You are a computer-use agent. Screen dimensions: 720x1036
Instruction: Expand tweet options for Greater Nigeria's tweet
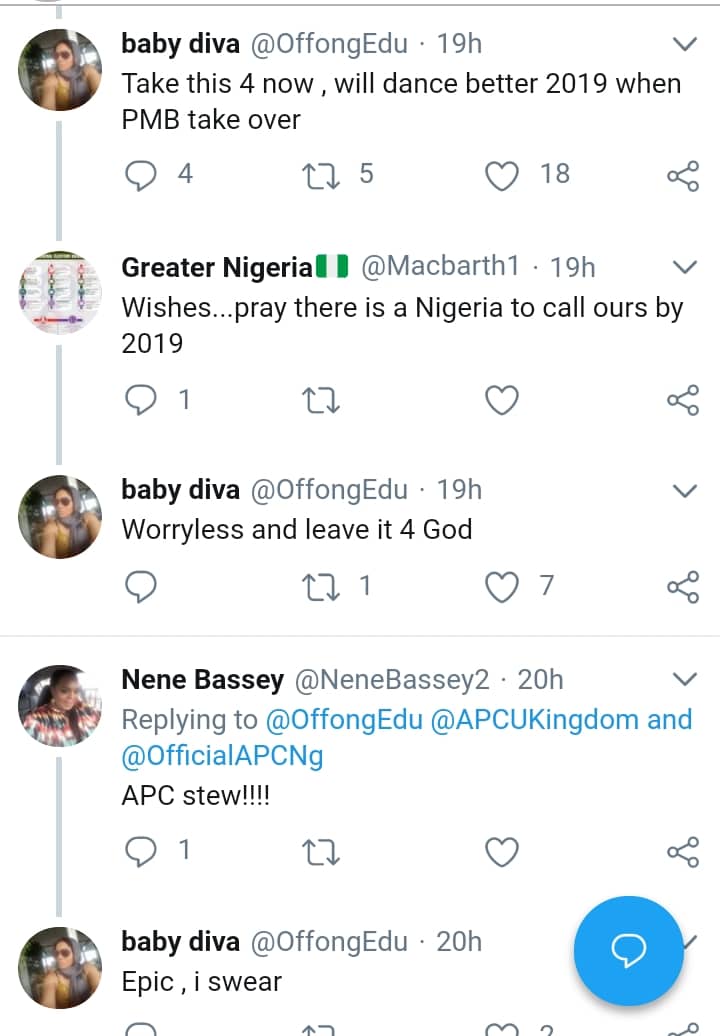[685, 267]
